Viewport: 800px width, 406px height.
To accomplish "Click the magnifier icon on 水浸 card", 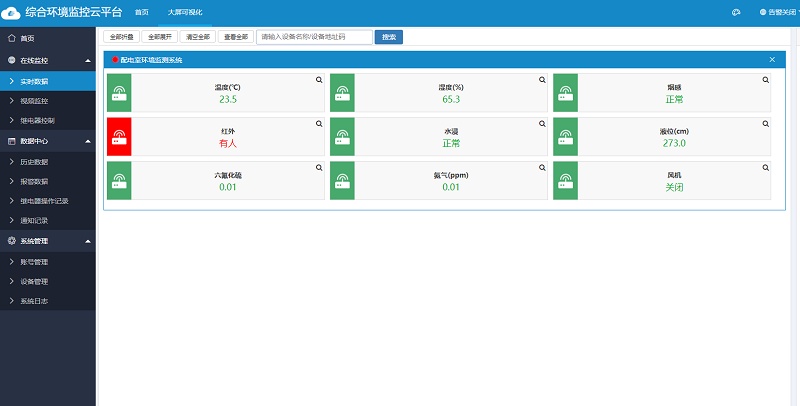I will 543,123.
